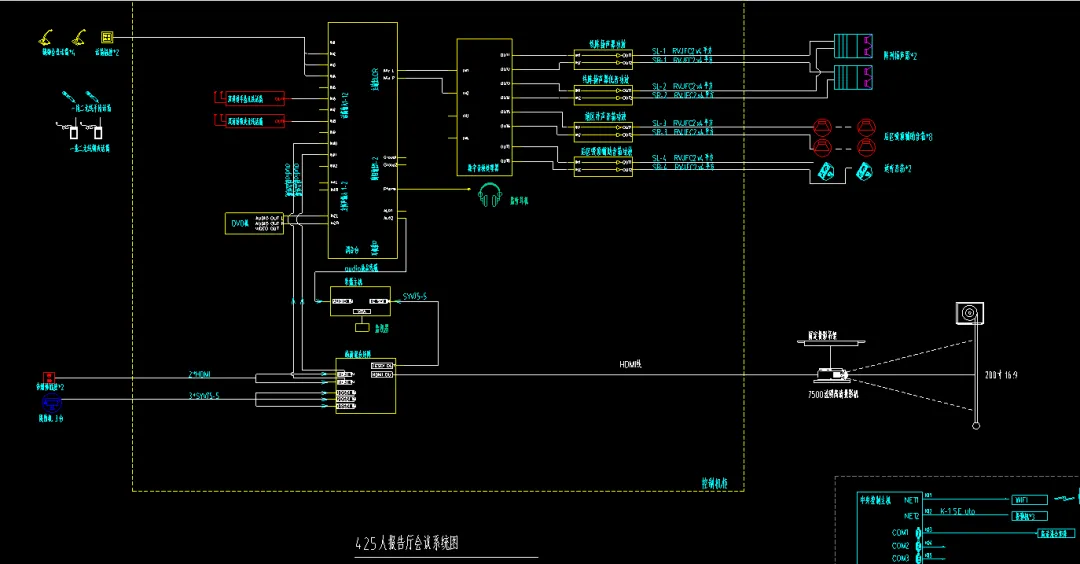1080x564 pixels.
Task: Click the 'SB-4' cable label
Action: pyautogui.click(x=659, y=167)
